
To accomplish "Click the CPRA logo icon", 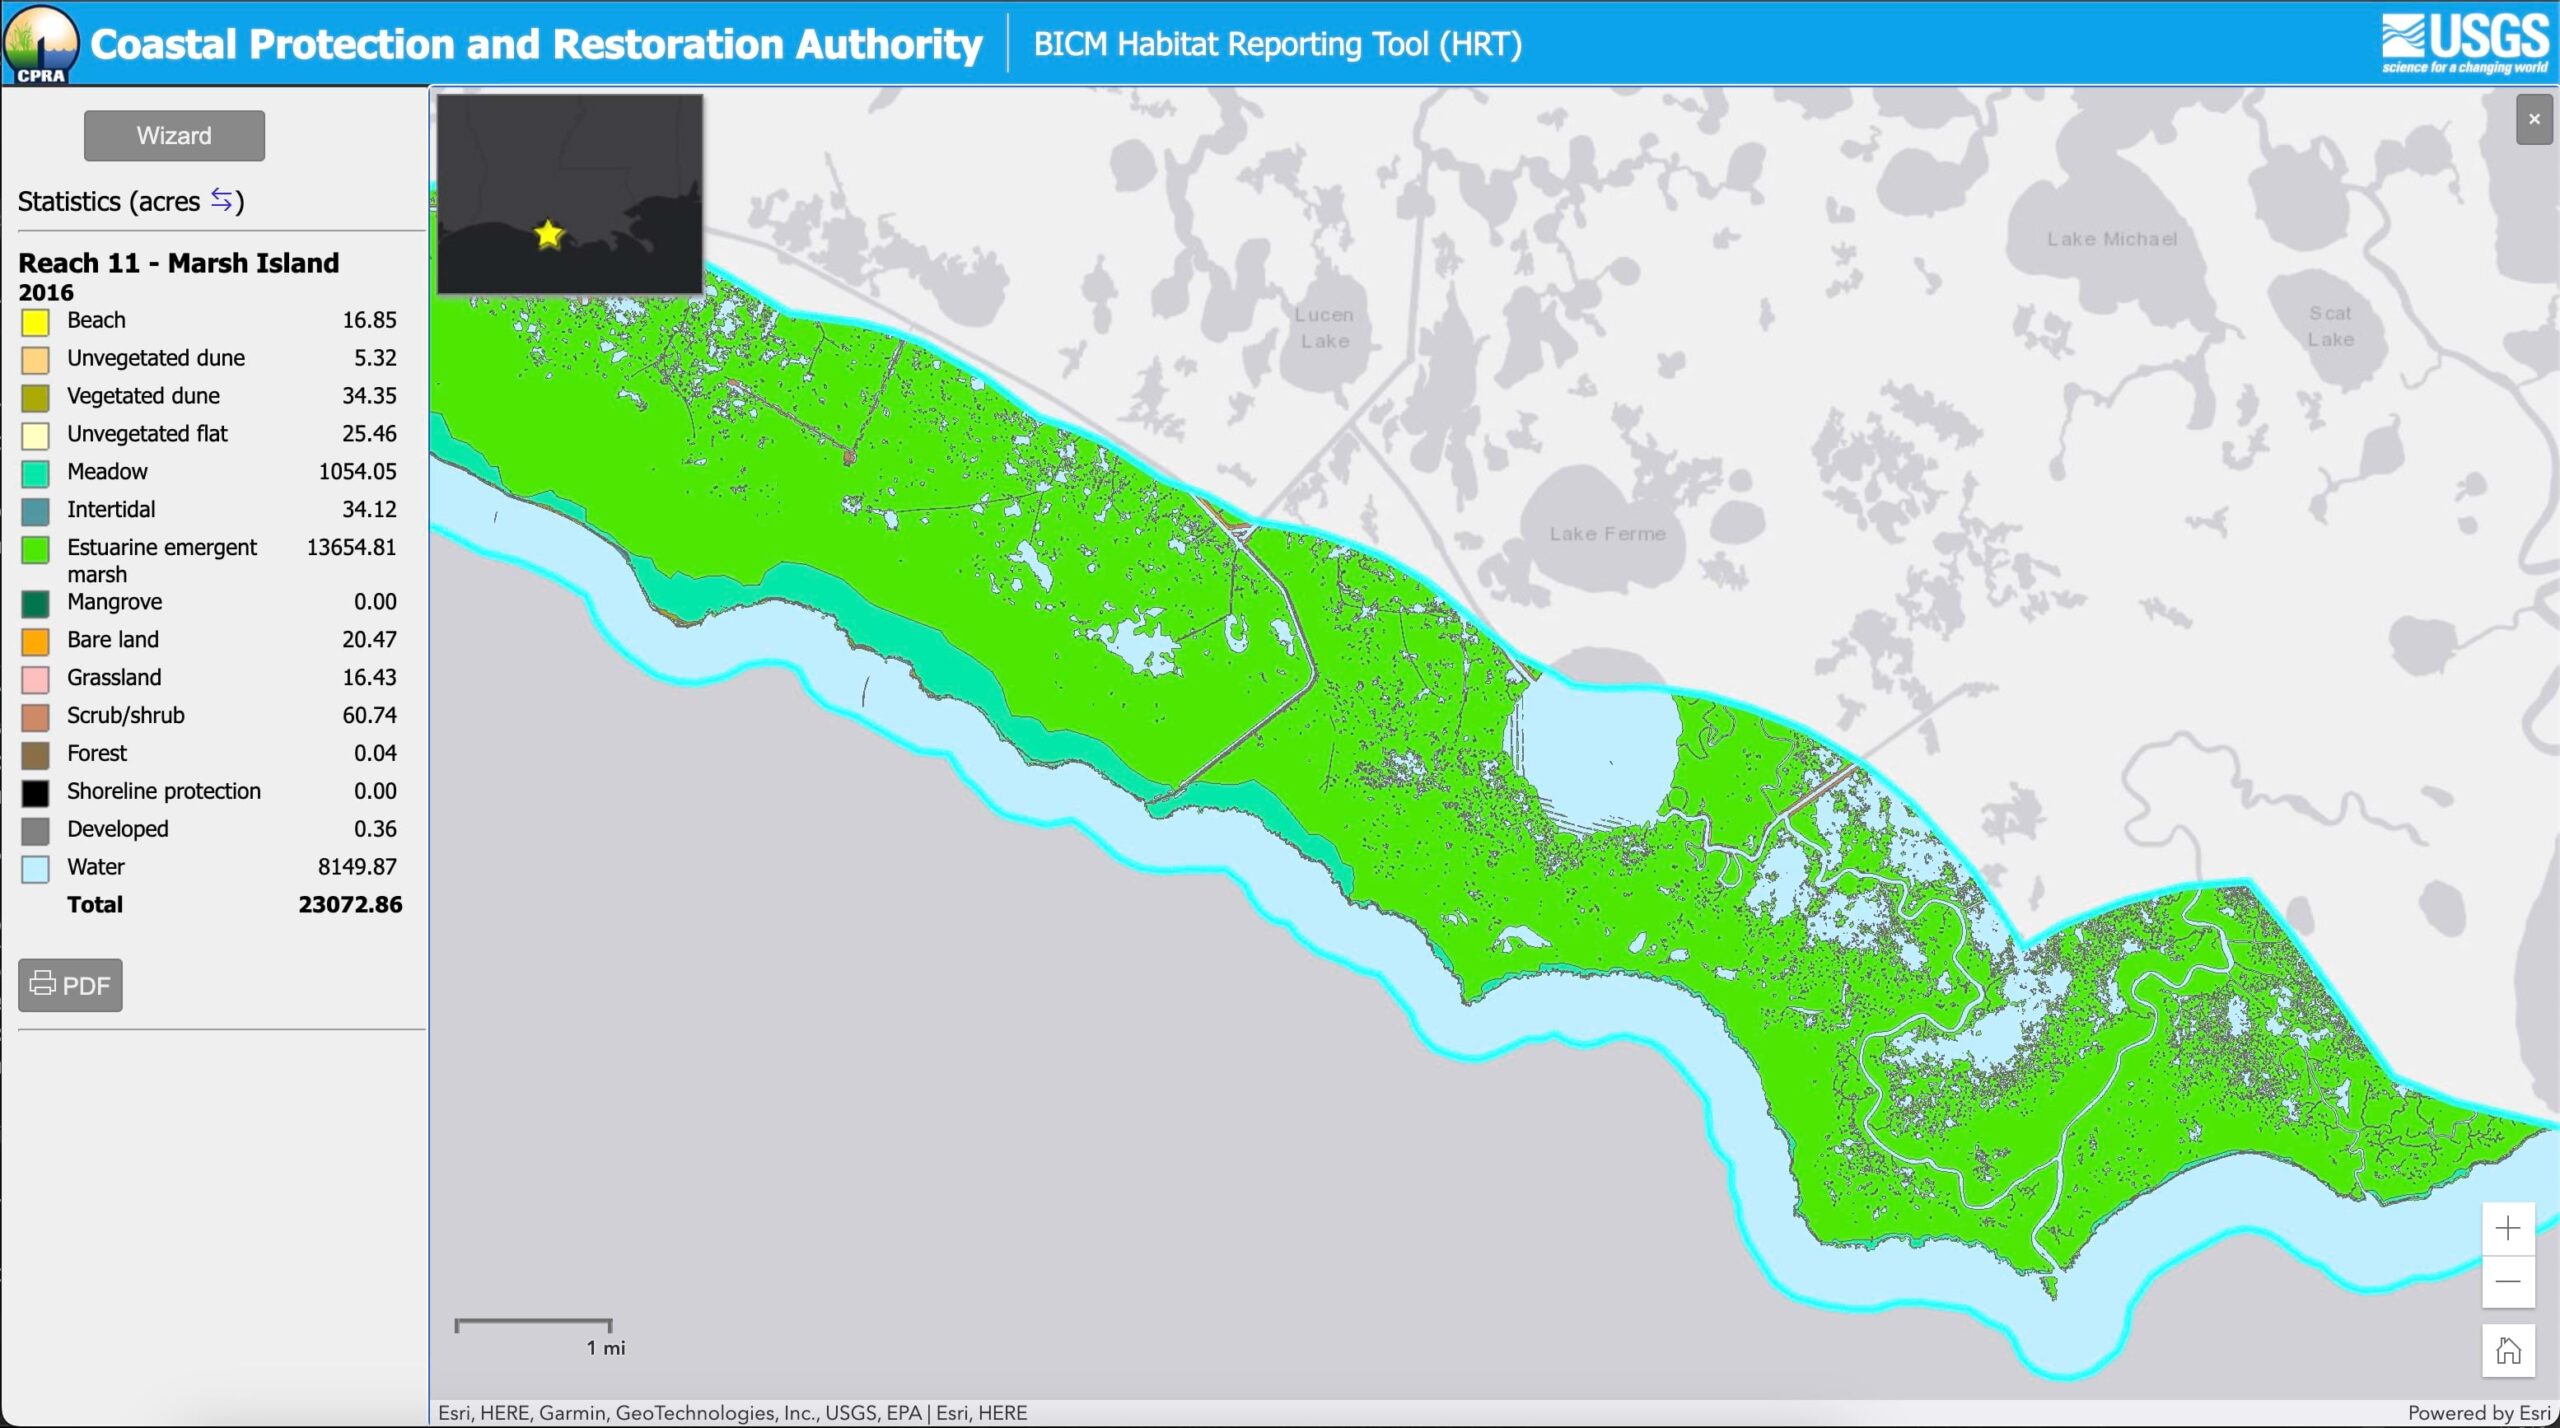I will click(40, 44).
